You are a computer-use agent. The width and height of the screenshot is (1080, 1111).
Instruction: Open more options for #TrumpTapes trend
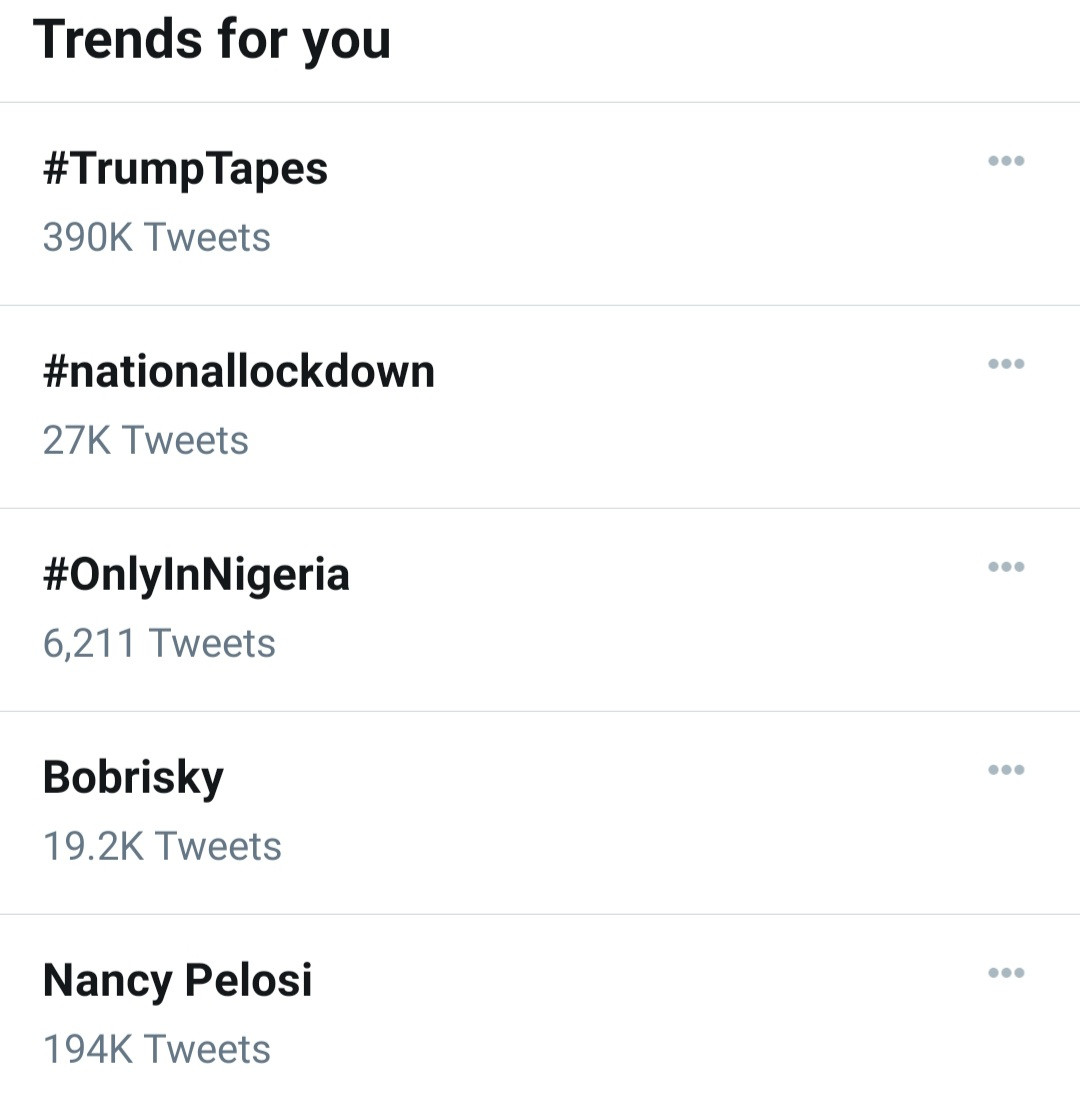(x=1005, y=161)
